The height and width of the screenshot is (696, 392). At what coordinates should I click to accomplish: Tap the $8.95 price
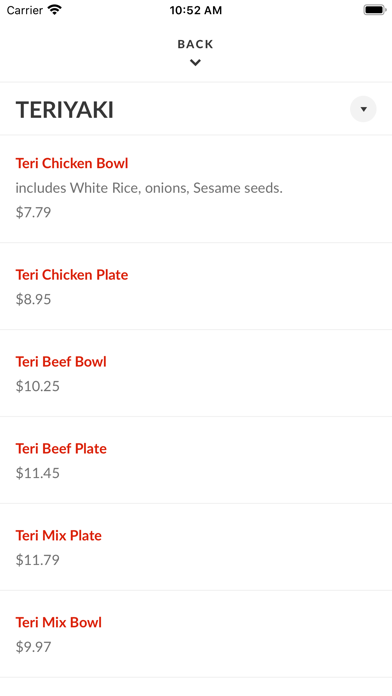click(x=33, y=299)
